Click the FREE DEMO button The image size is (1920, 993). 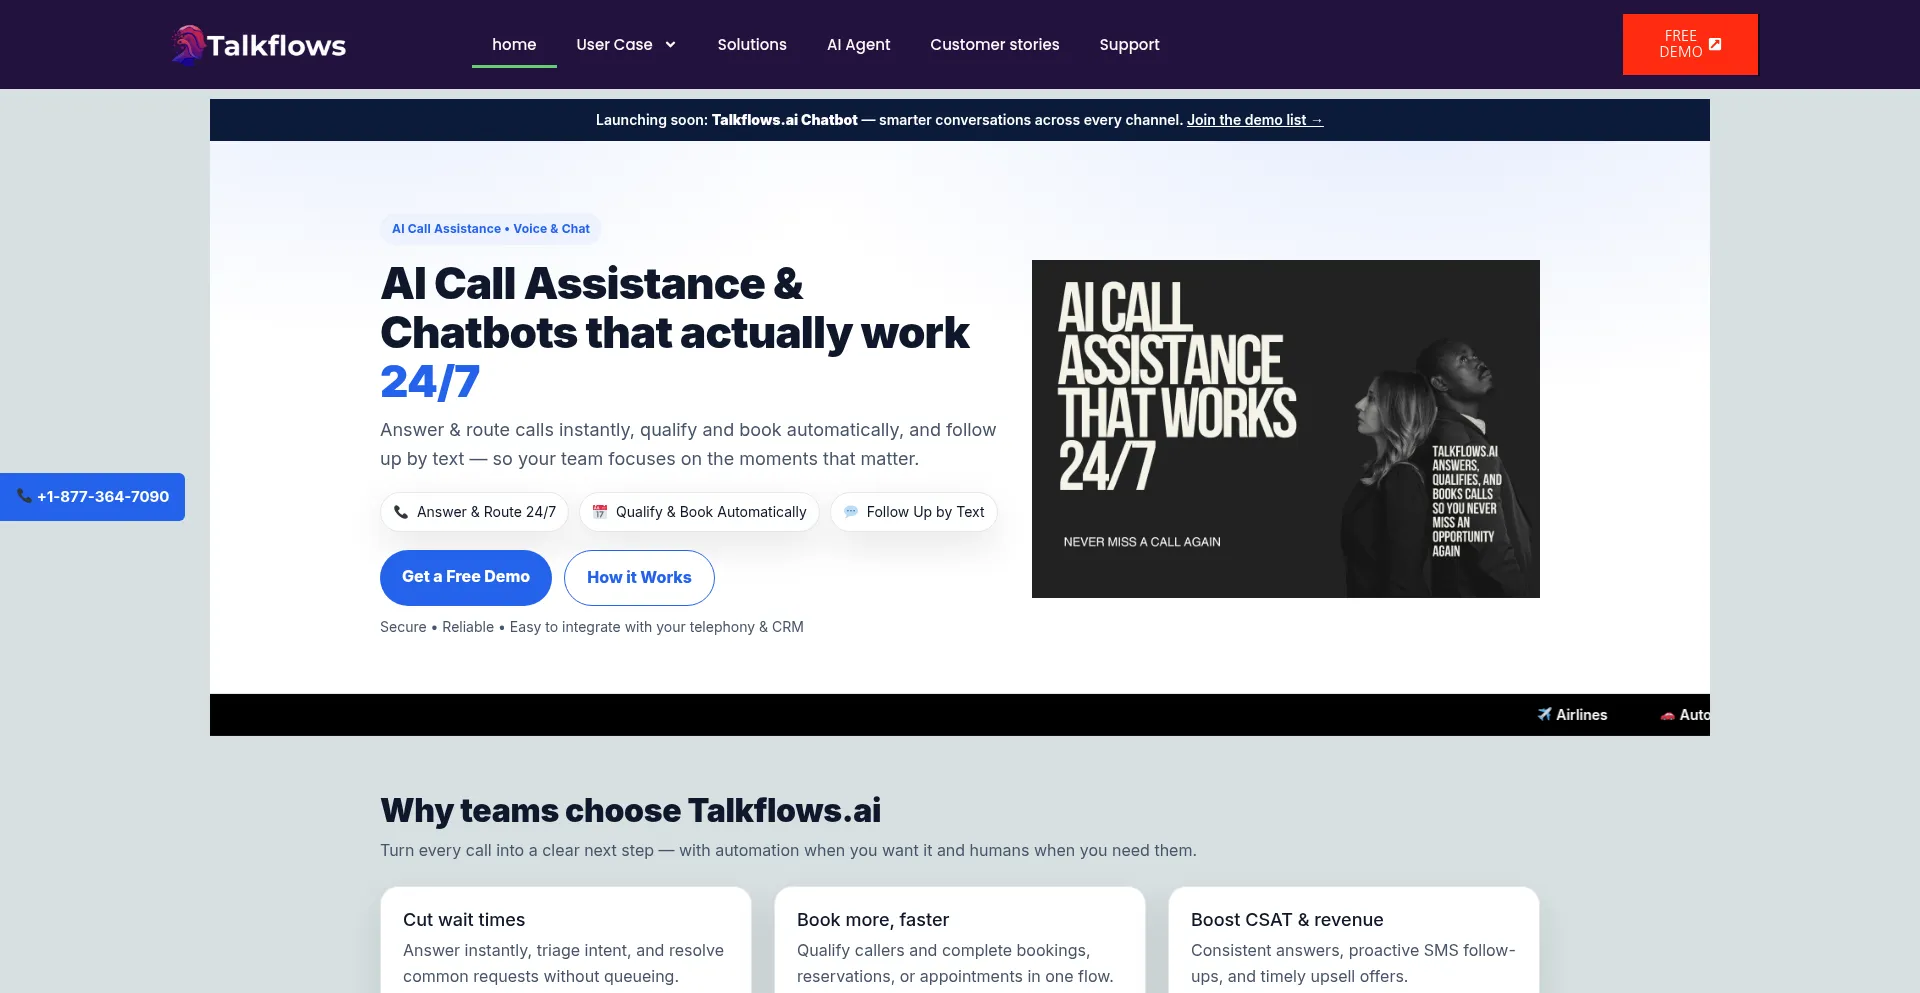(1690, 44)
